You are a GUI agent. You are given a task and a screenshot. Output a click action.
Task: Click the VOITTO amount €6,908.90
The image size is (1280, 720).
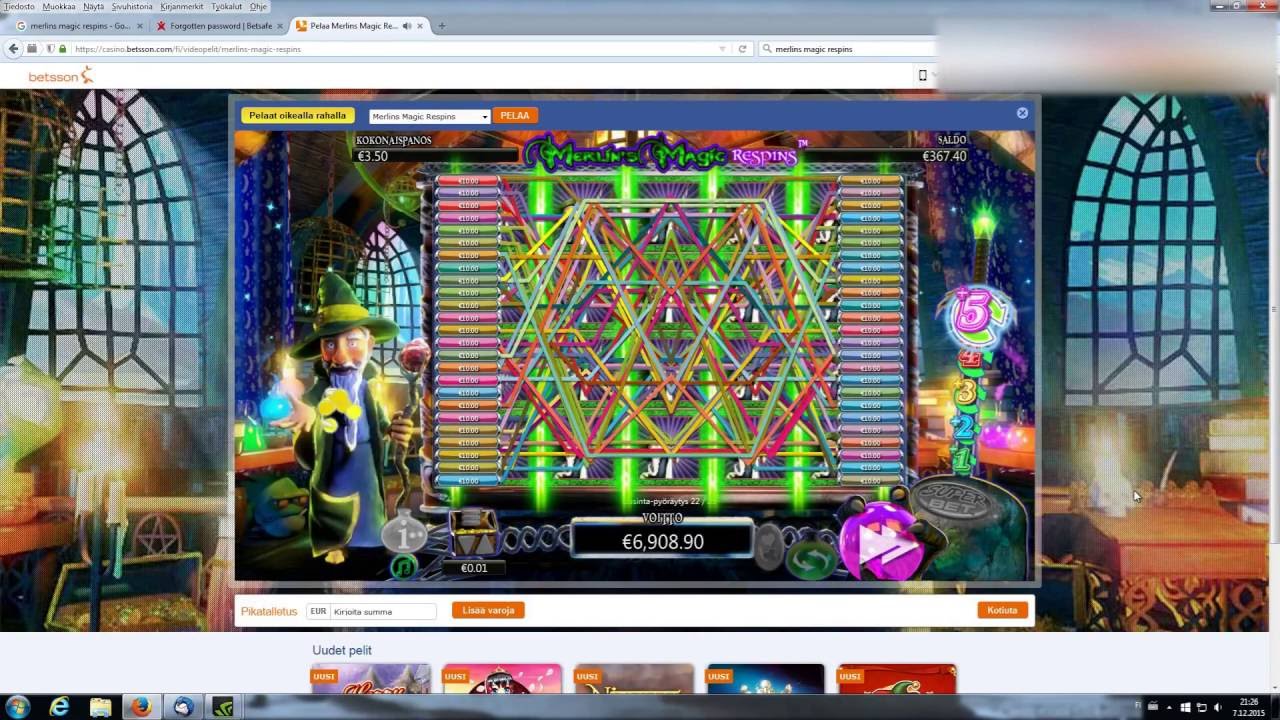(x=662, y=541)
